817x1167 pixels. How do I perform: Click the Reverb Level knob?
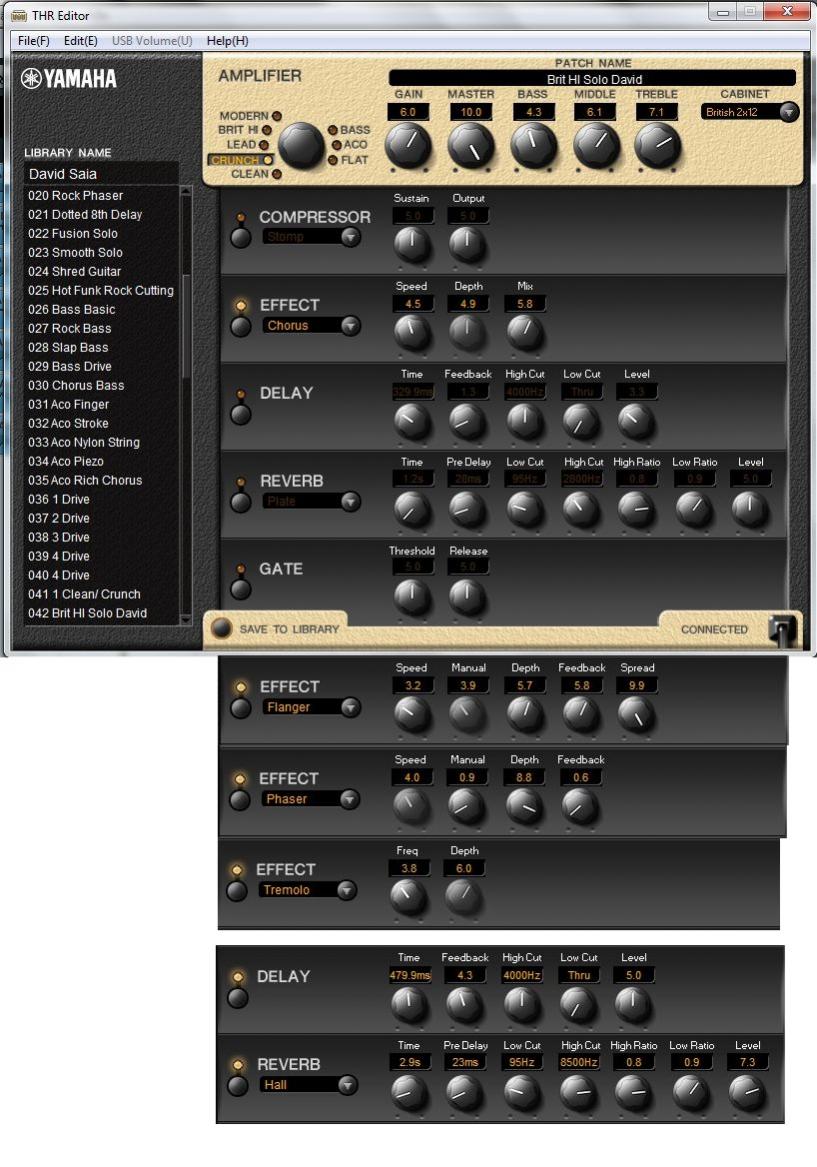pos(750,508)
